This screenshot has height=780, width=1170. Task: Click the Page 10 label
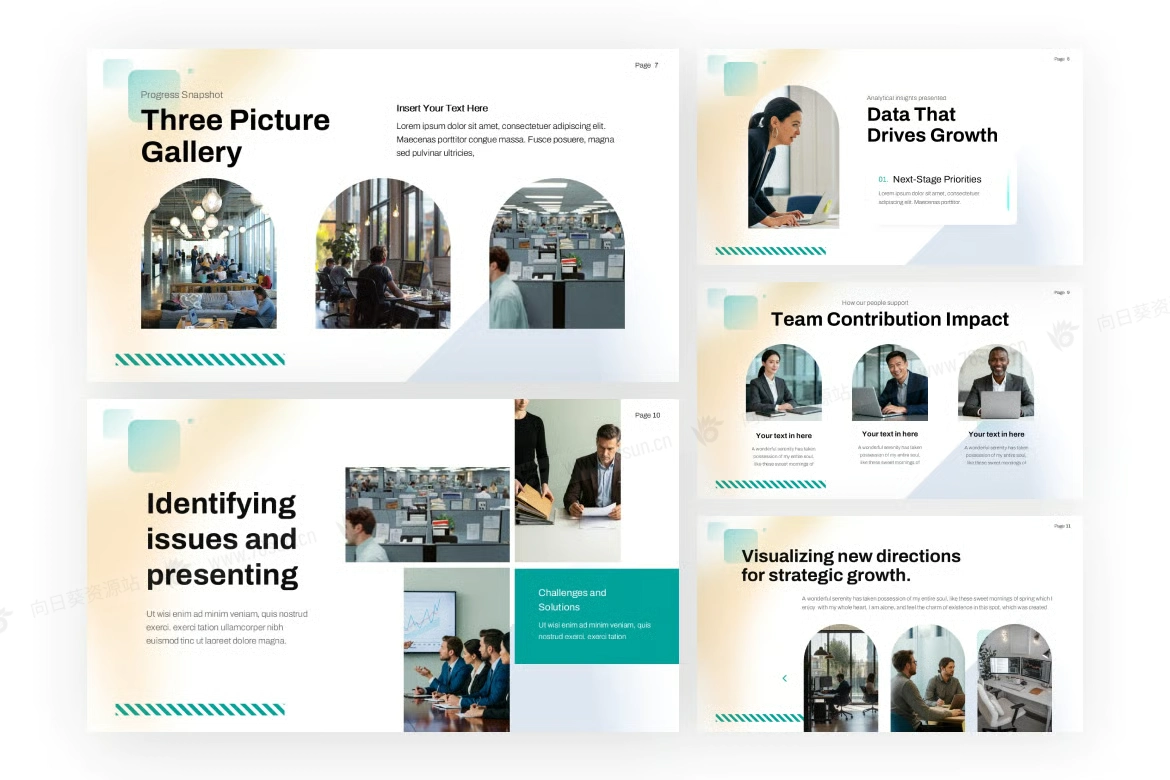(647, 415)
